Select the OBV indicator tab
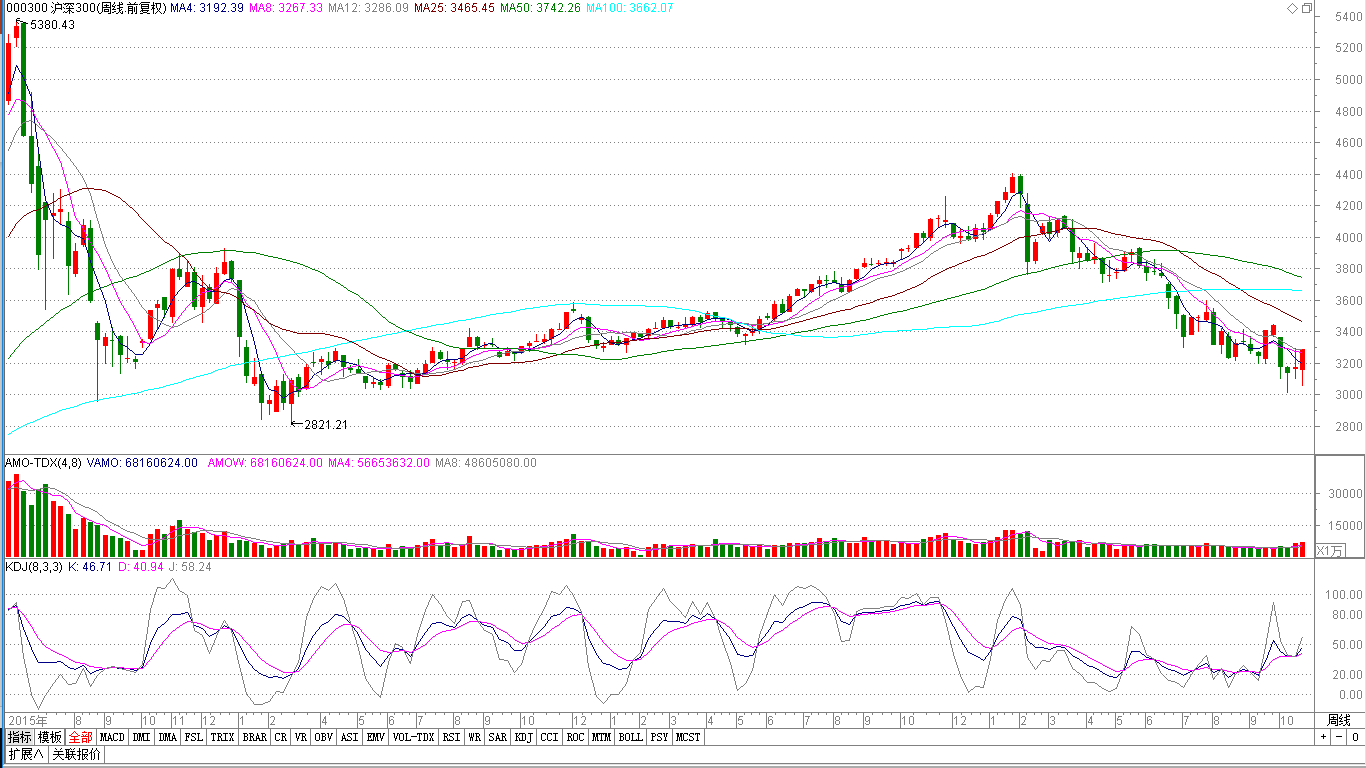The width and height of the screenshot is (1366, 768). point(323,737)
